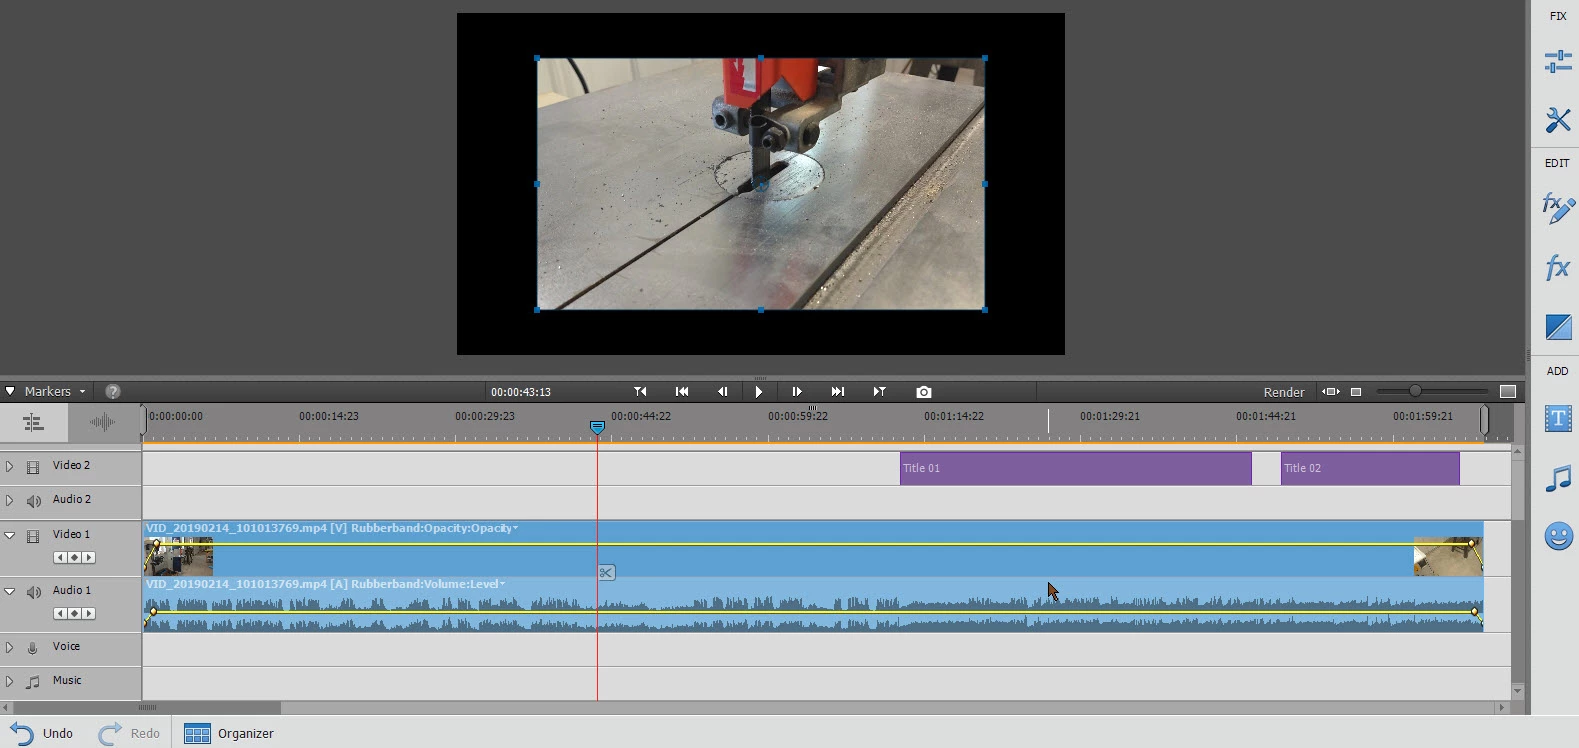Expand the Video 2 track

tap(10, 466)
